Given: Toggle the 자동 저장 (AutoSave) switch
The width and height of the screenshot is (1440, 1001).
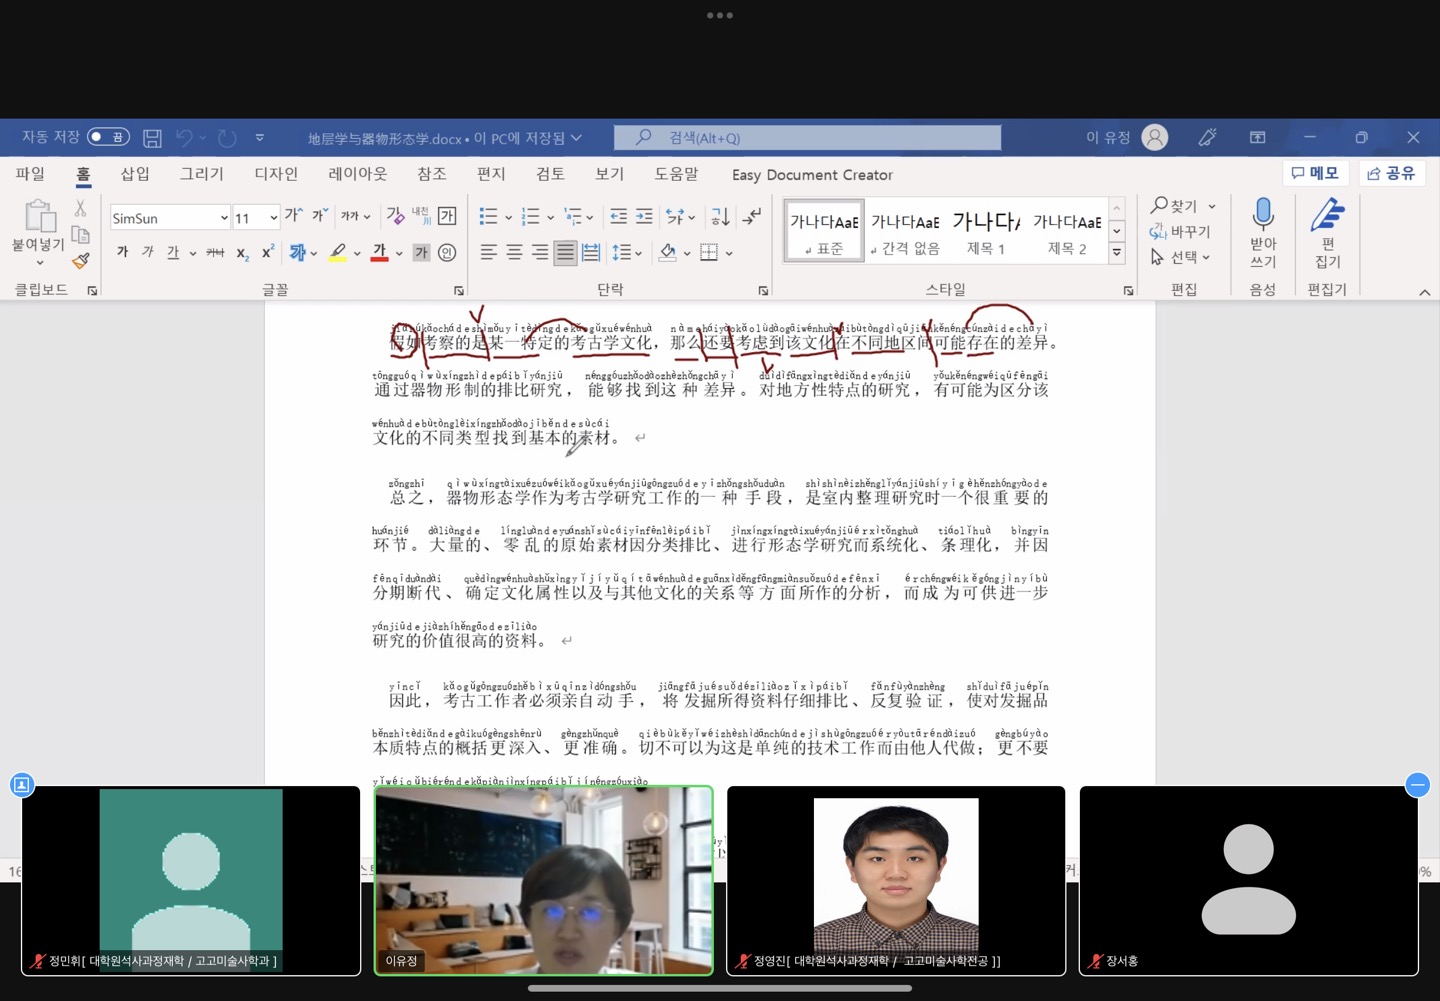Looking at the screenshot, I should click(x=108, y=137).
